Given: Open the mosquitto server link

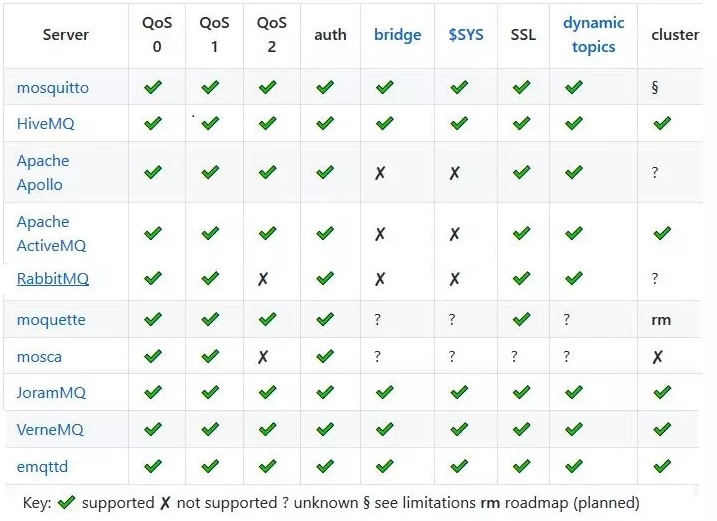Looking at the screenshot, I should coord(53,88).
